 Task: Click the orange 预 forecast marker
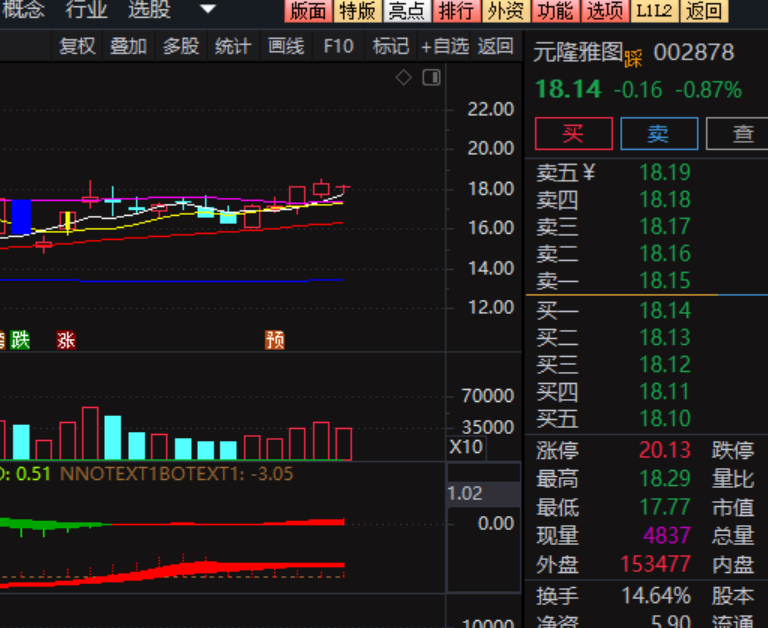(275, 340)
